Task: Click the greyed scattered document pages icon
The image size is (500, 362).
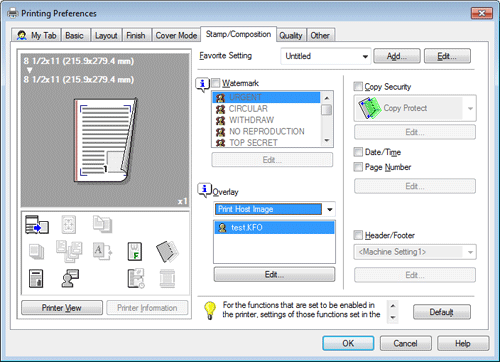Action: pyautogui.click(x=69, y=251)
